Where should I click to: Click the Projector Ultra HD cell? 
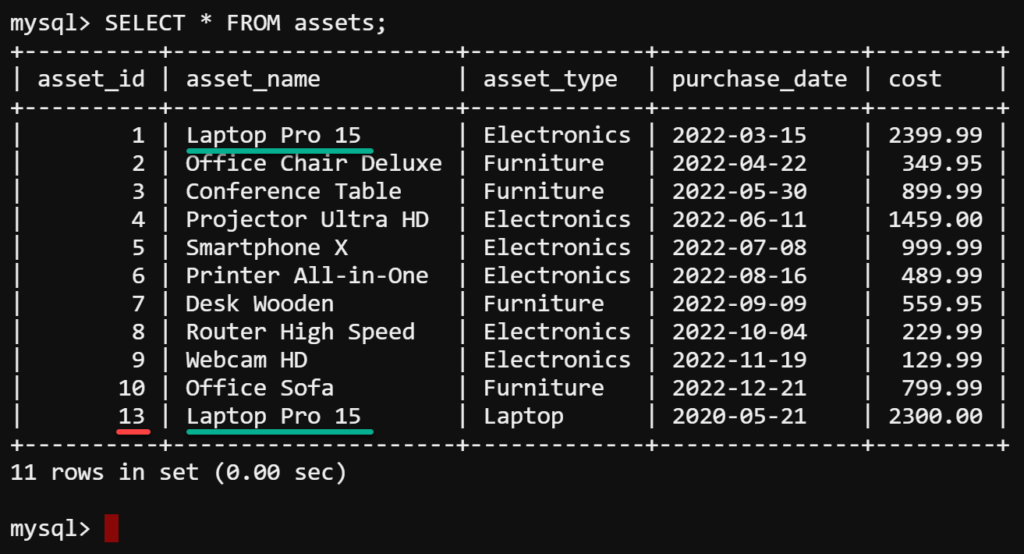(307, 220)
